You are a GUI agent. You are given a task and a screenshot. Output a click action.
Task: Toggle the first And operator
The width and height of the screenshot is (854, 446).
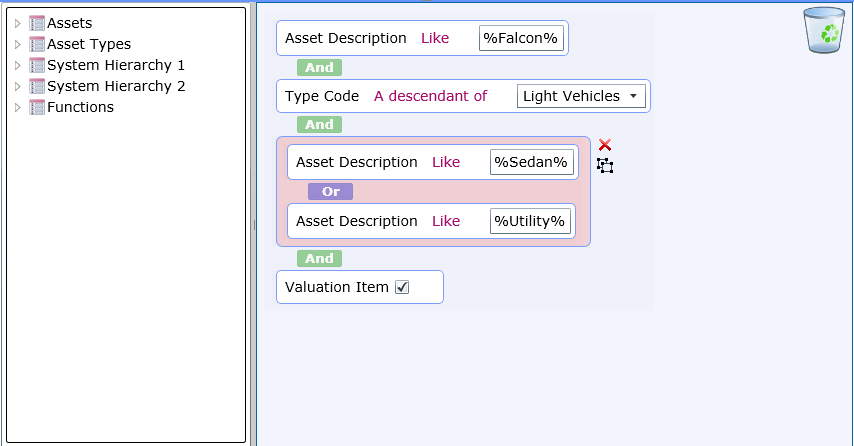pyautogui.click(x=319, y=68)
